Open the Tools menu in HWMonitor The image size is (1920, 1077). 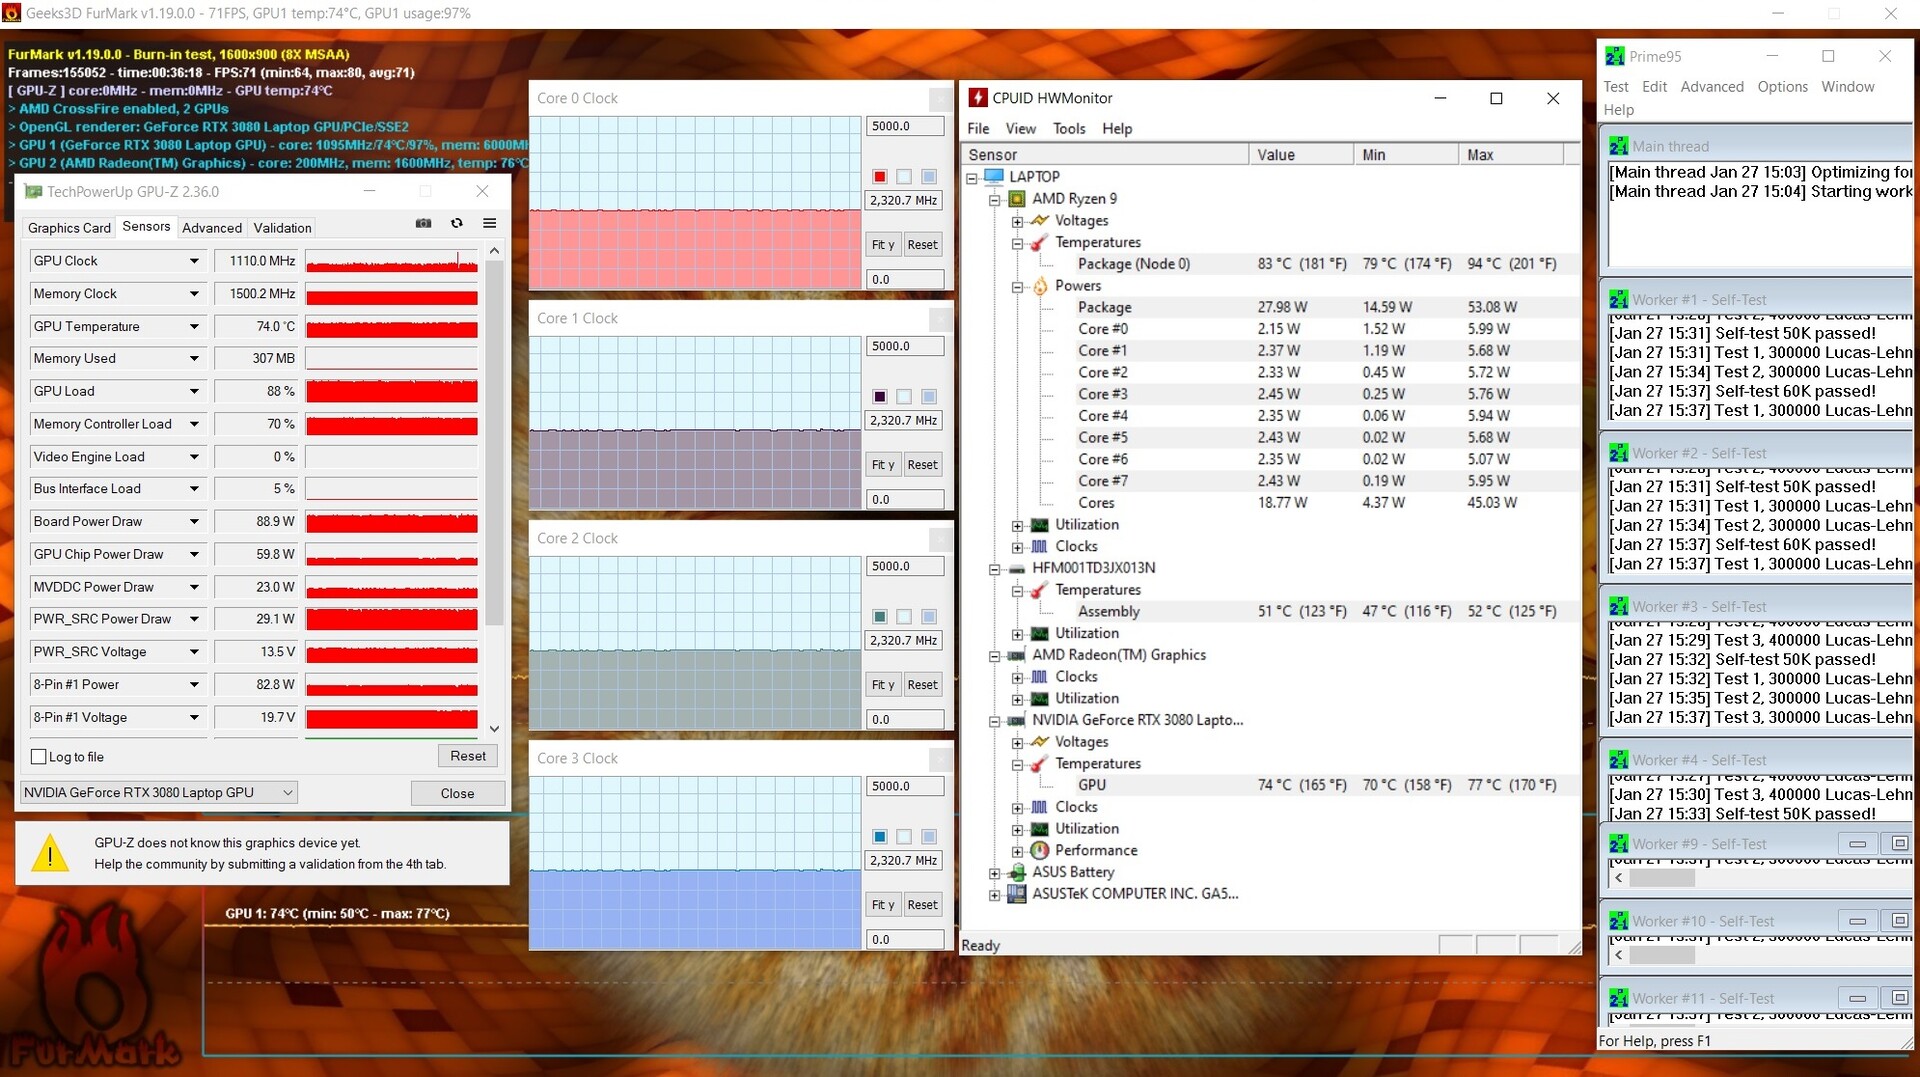(x=1068, y=128)
